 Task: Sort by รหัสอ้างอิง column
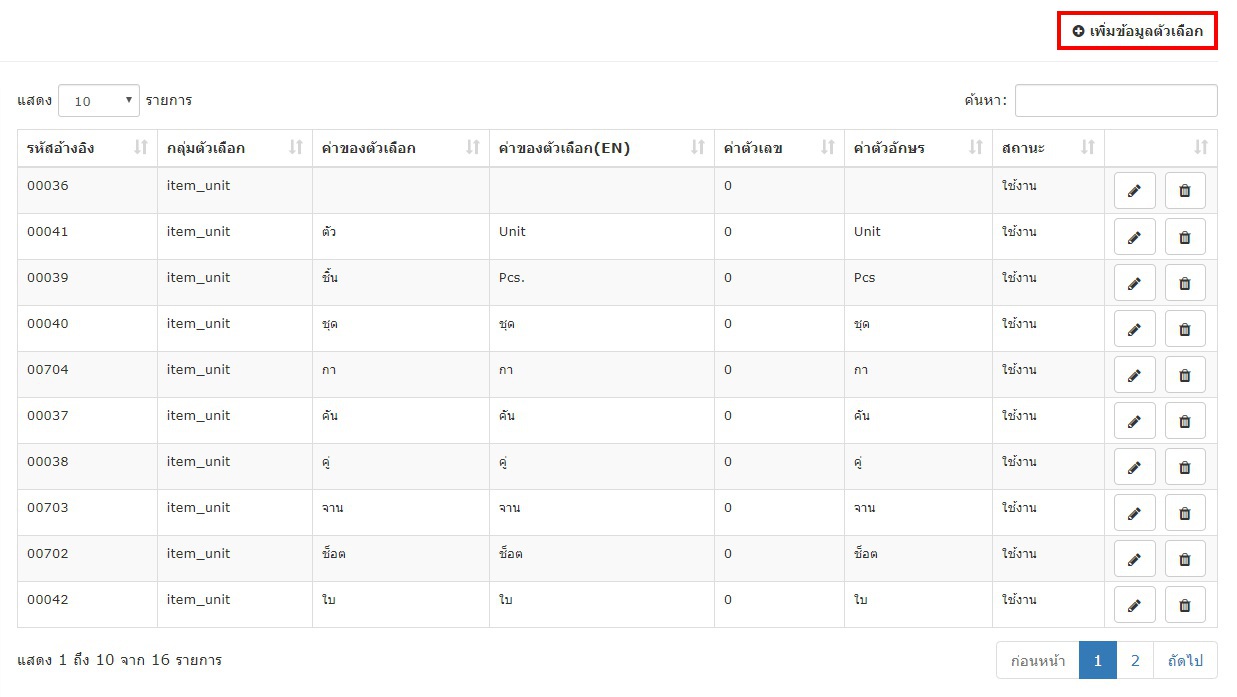87,148
